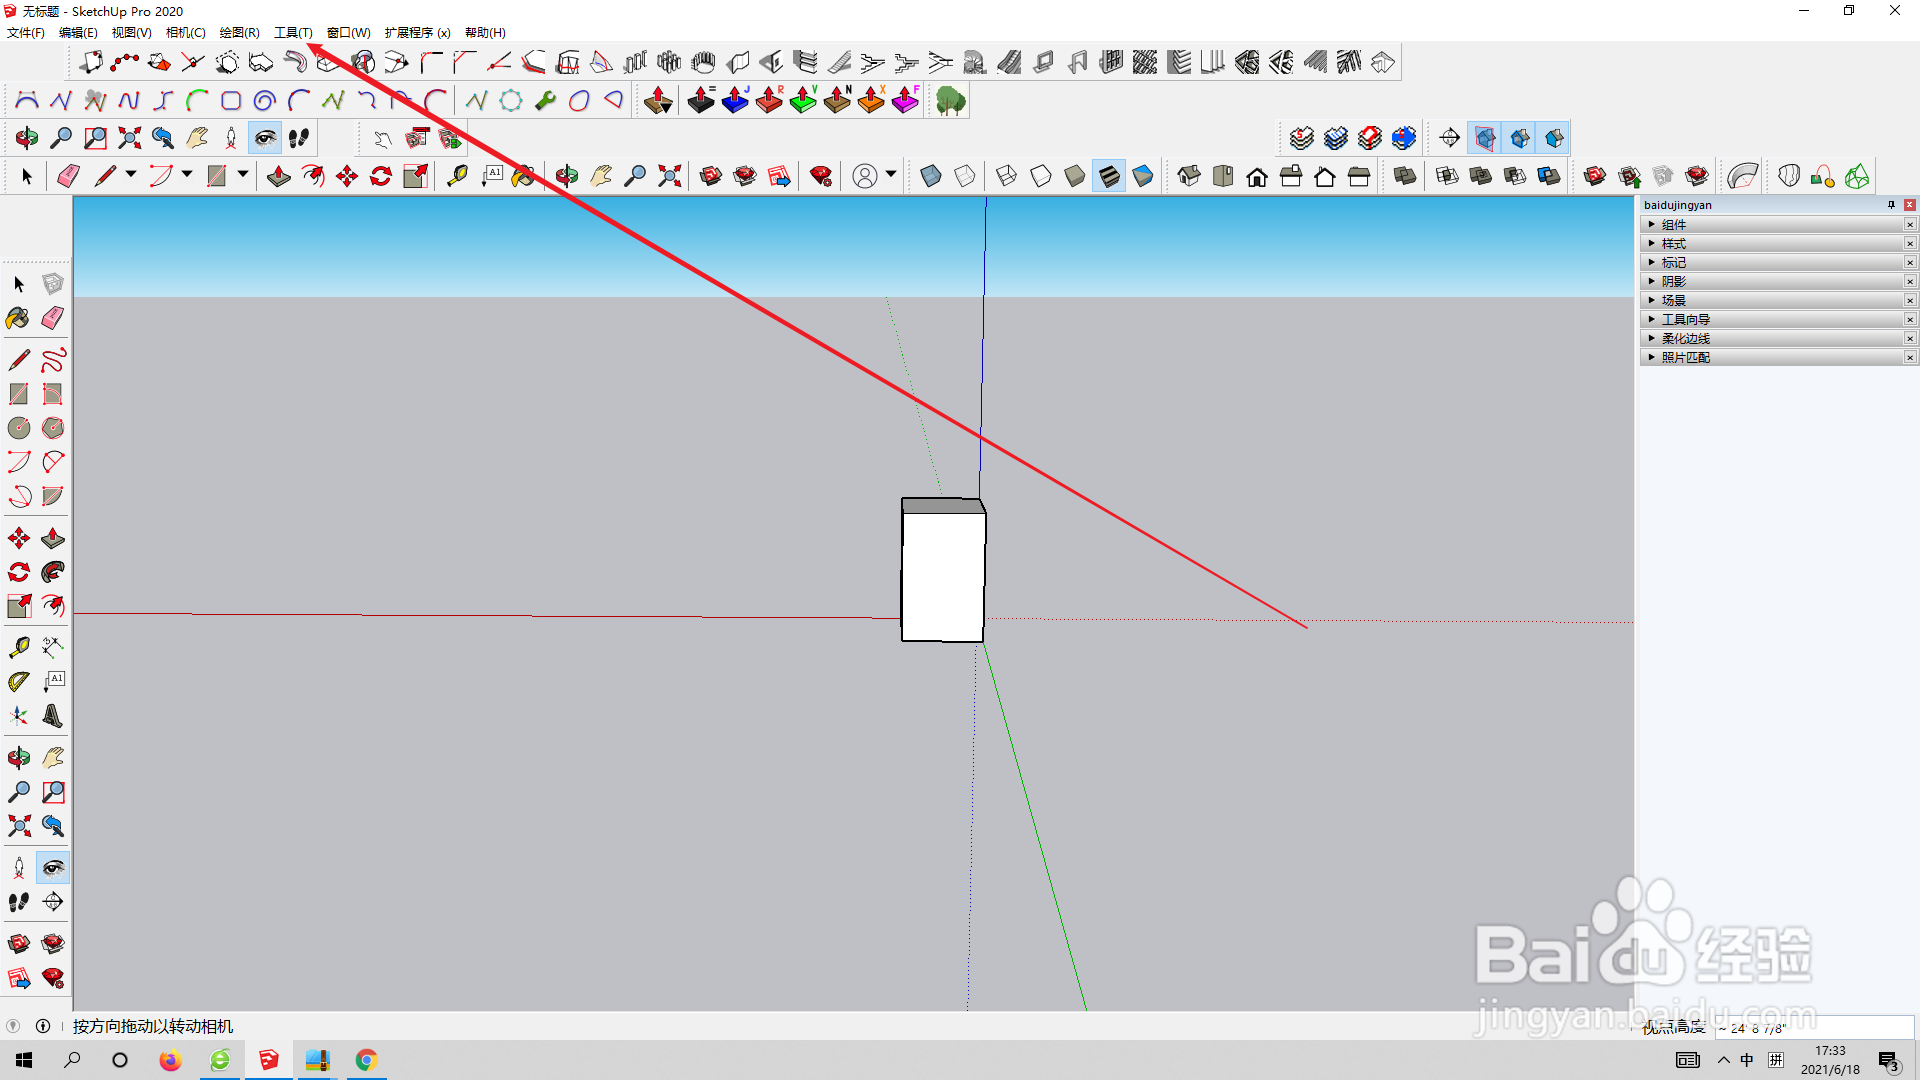Open Firefox from the taskbar
Image resolution: width=1920 pixels, height=1080 pixels.
point(170,1060)
